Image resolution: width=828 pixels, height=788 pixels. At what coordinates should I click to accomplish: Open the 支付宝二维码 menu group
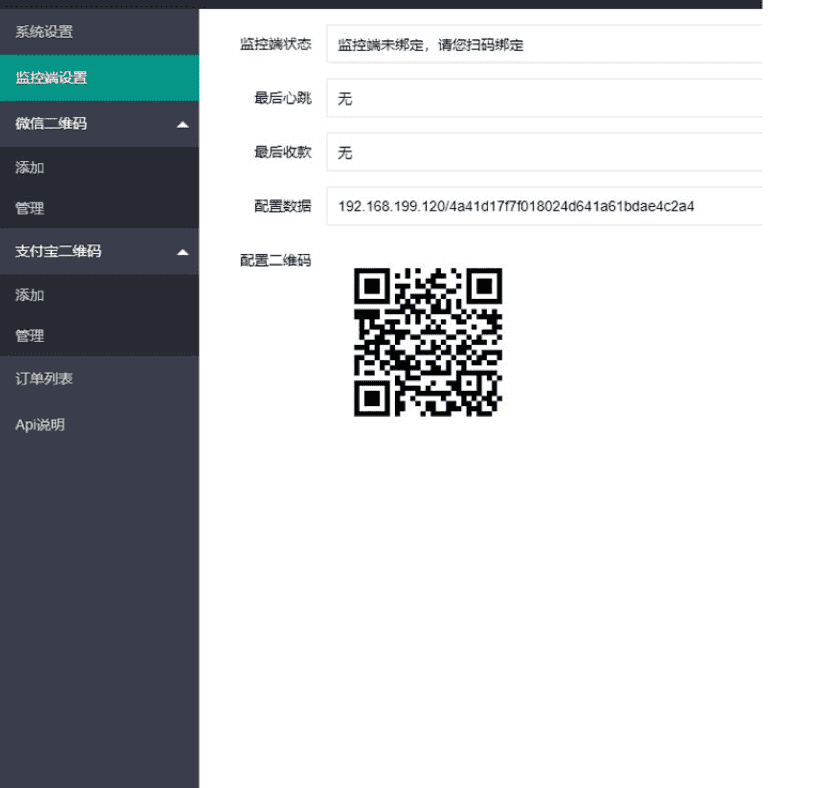(99, 251)
